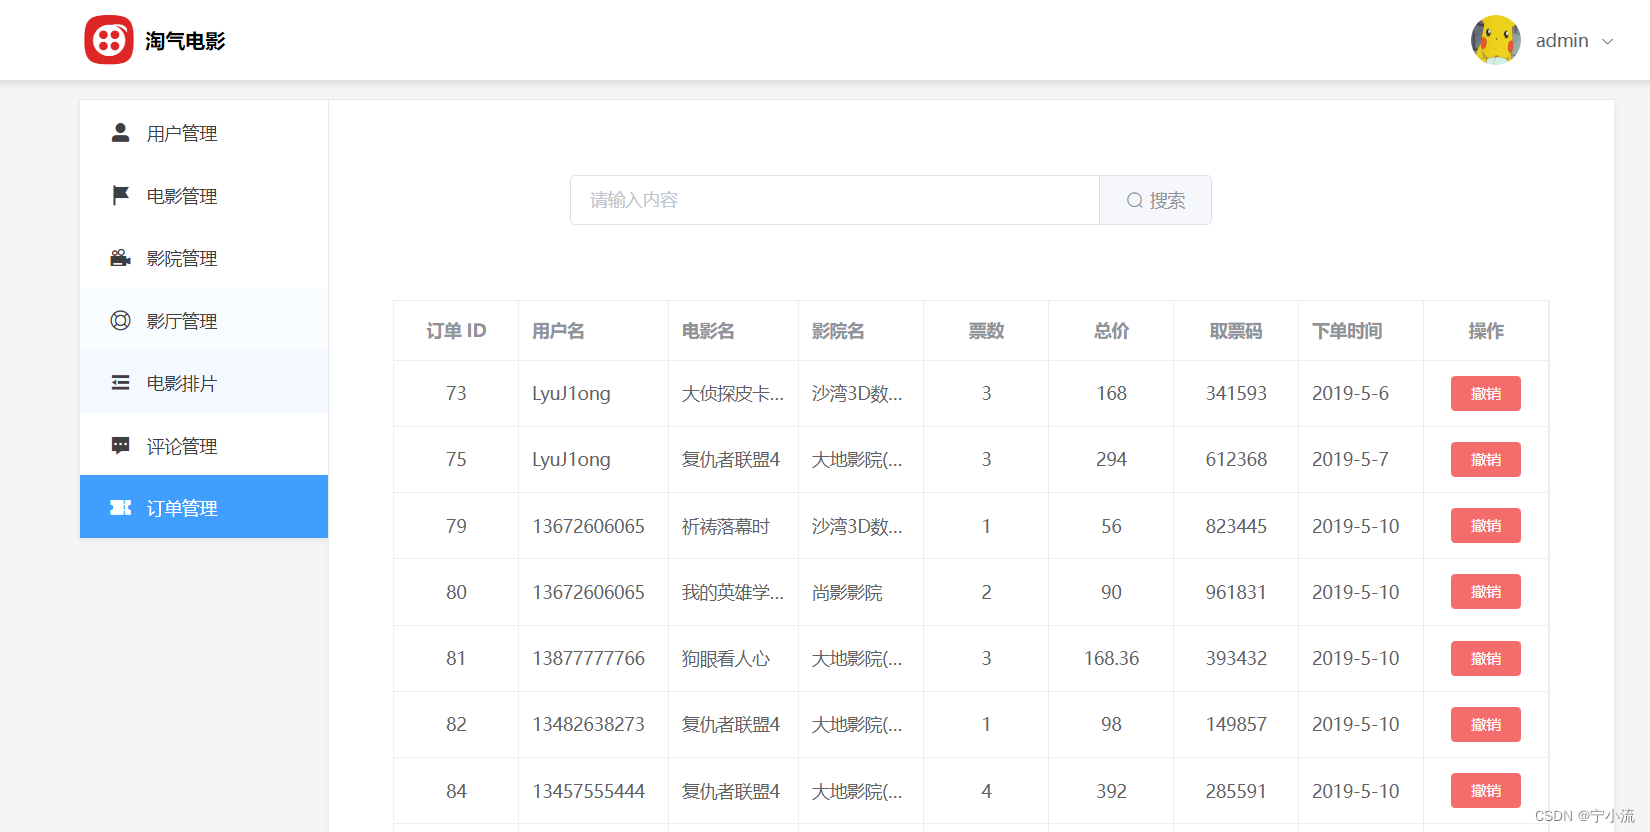Click 撤销 for order 75
Screen dimensions: 1650x832
pyautogui.click(x=1485, y=459)
